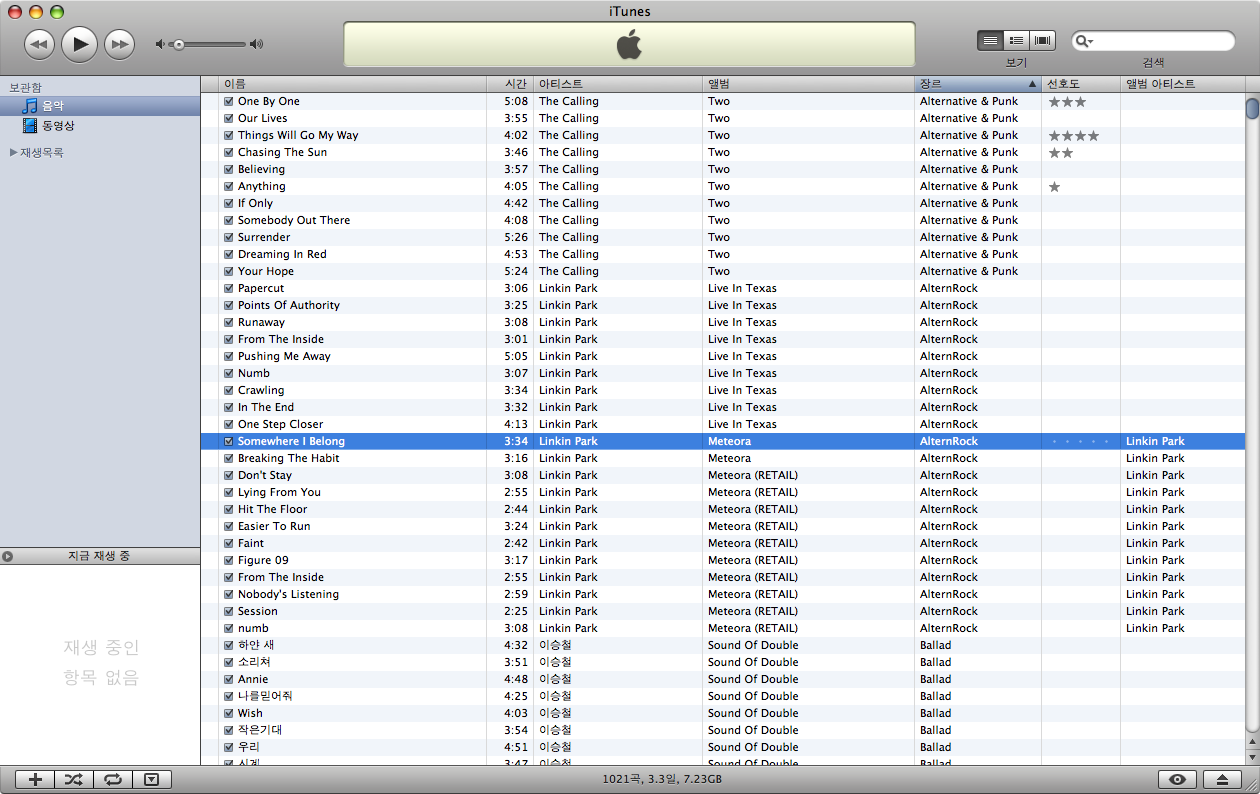
Task: Toggle repeat mode
Action: pyautogui.click(x=113, y=780)
